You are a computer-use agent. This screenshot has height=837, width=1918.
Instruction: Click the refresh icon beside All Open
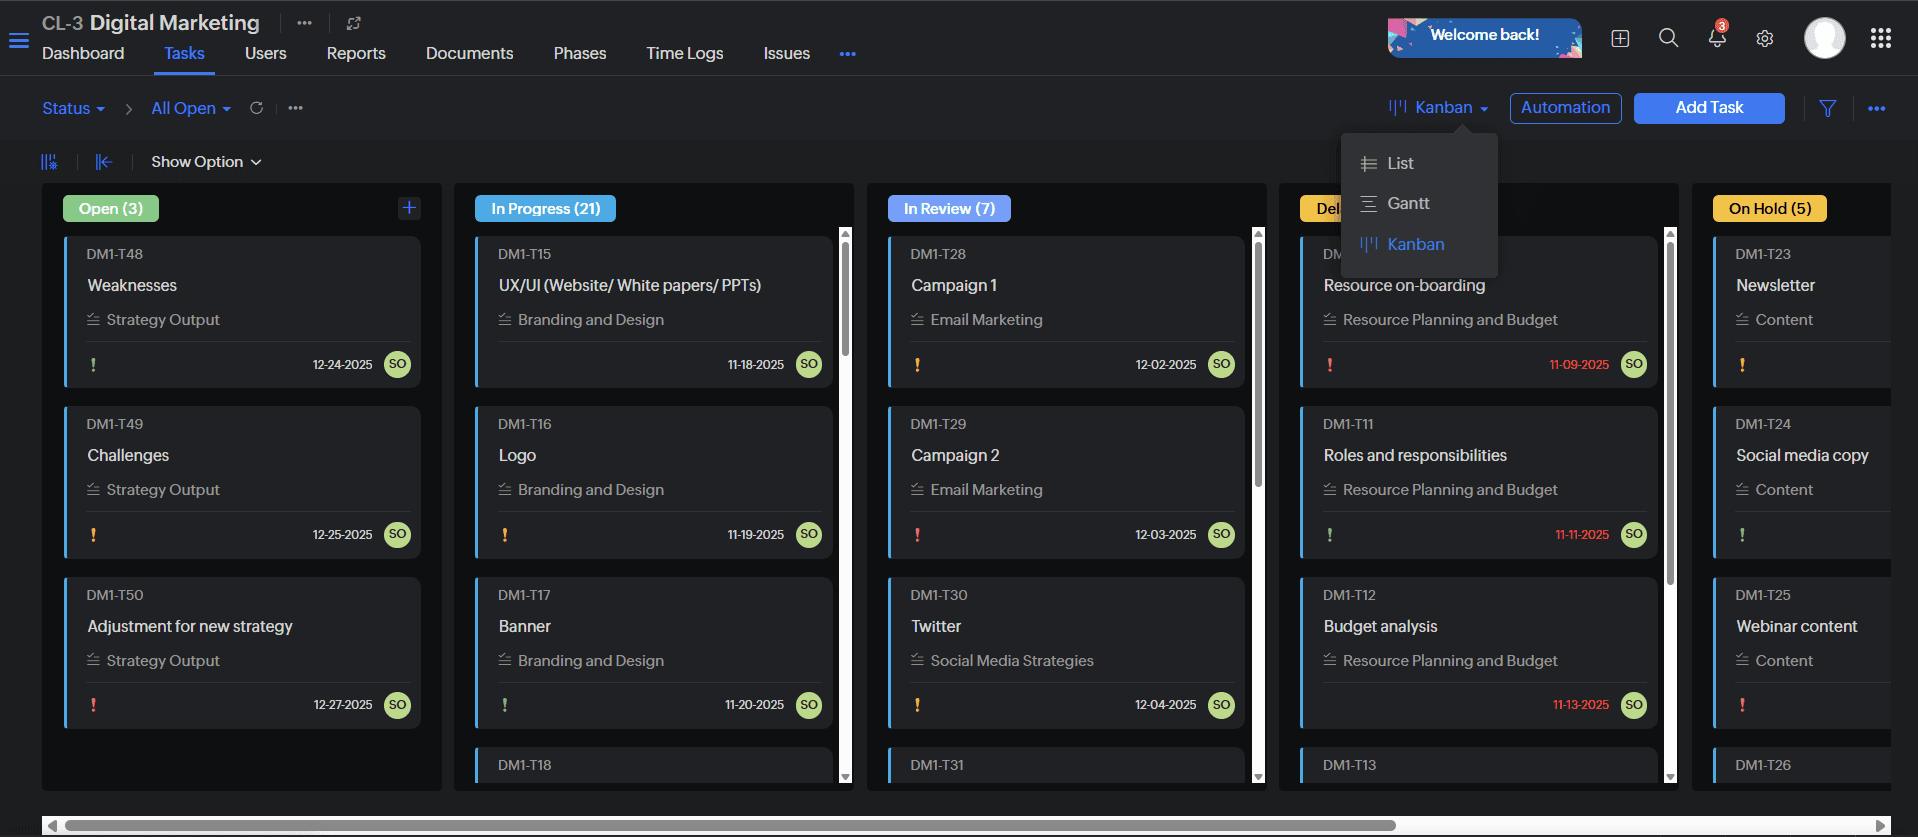click(257, 108)
